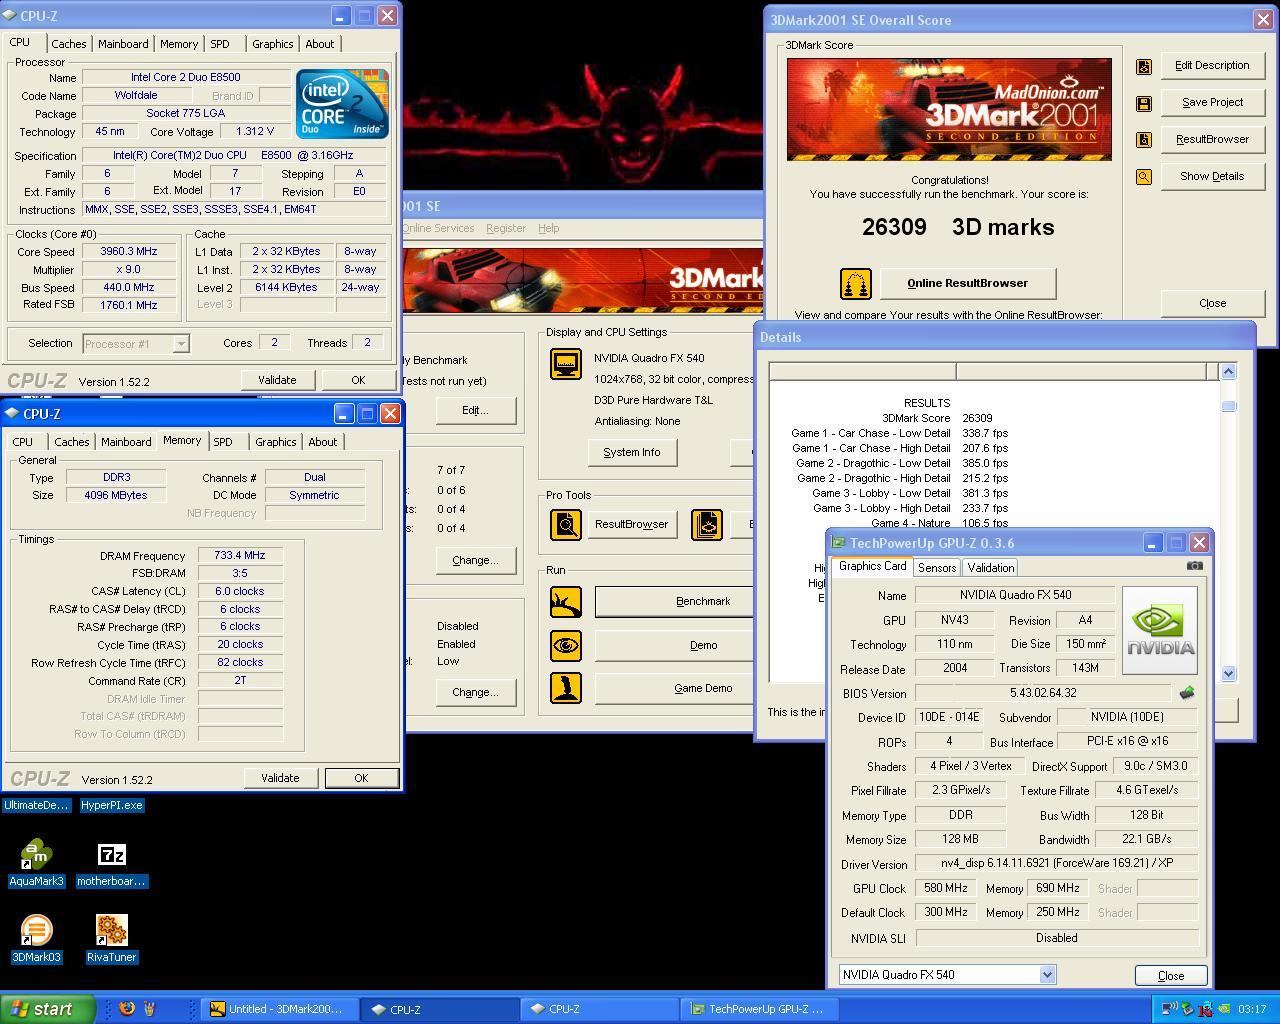Click the Intel Core 2 Duo logo
1280x1024 pixels.
pos(342,103)
